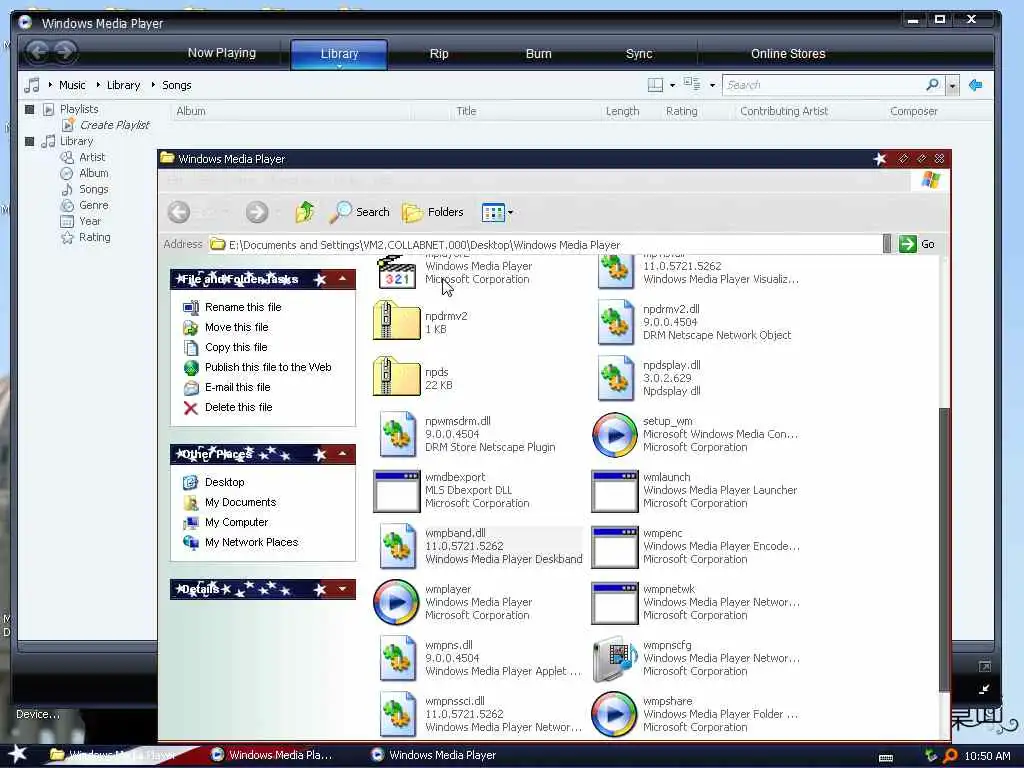Sort by the Title column header
The image size is (1024, 768).
click(x=466, y=111)
